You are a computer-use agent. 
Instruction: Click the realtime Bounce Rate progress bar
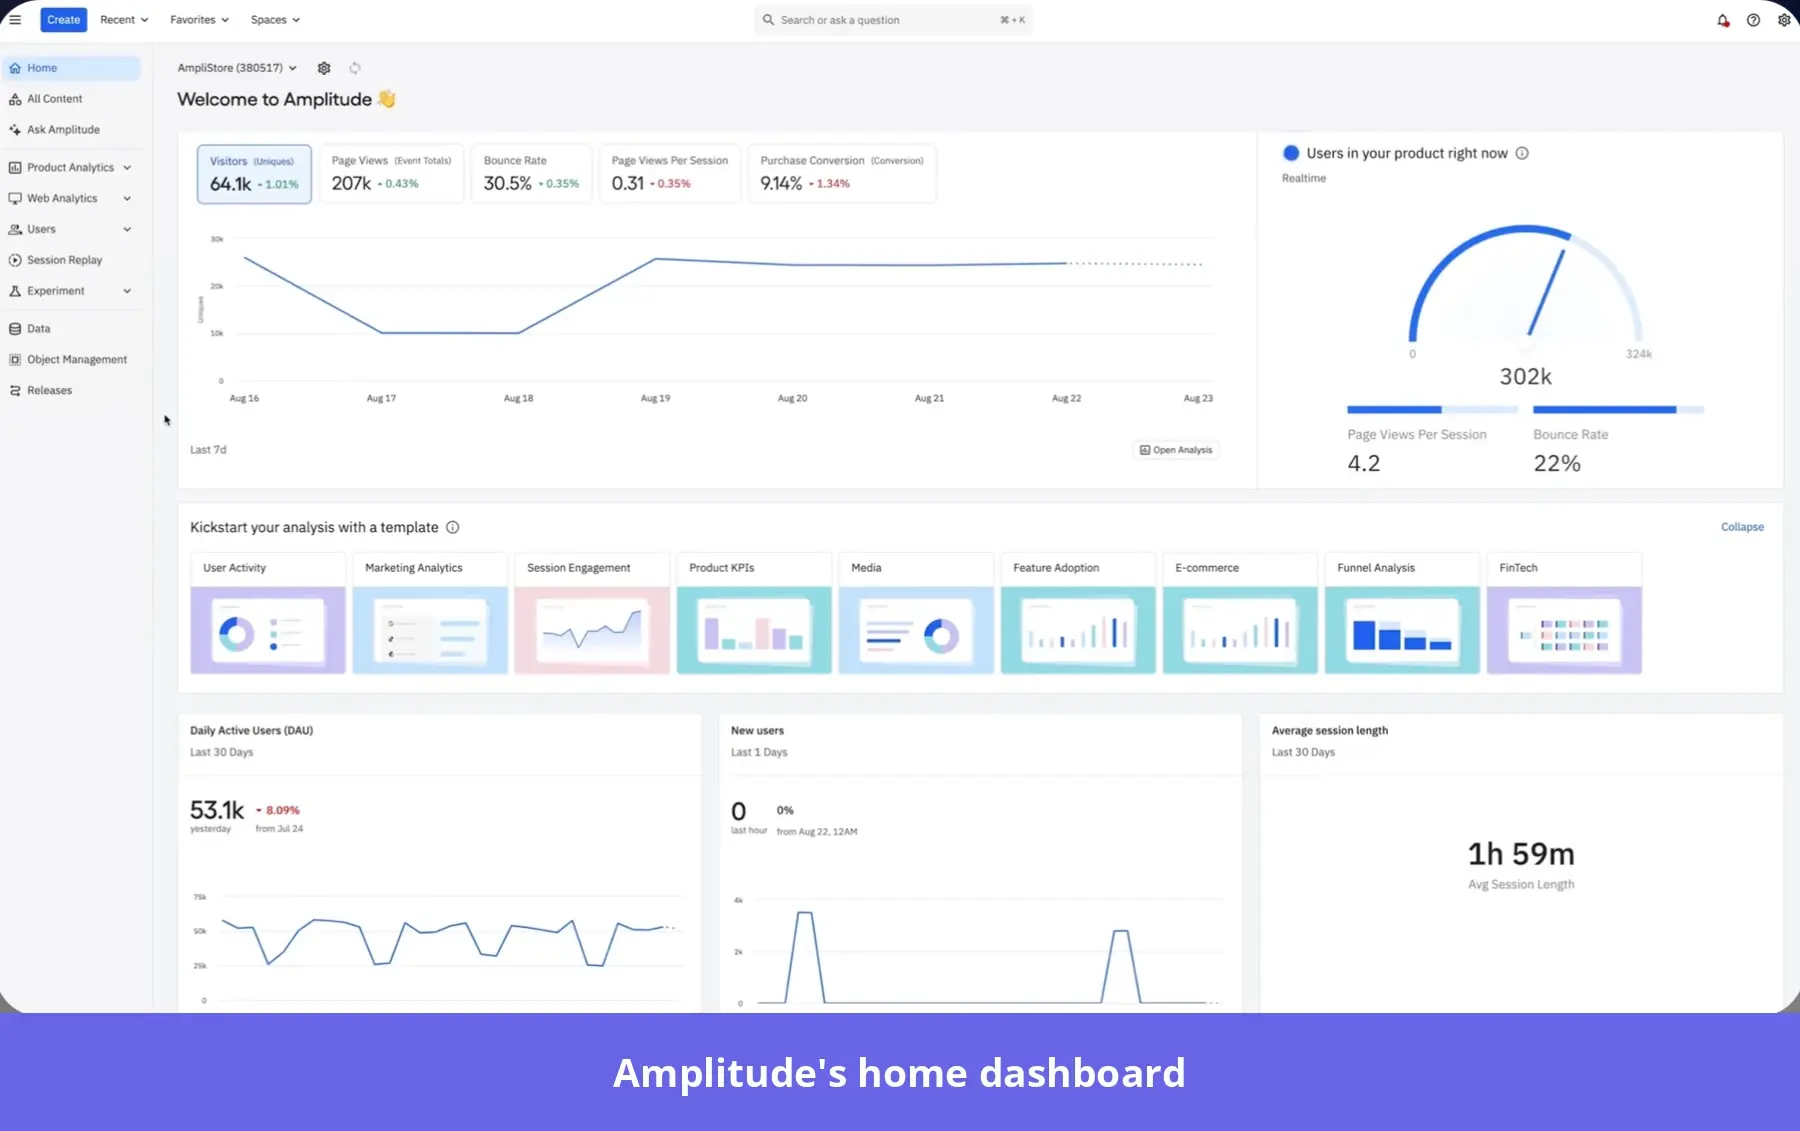tap(1618, 409)
